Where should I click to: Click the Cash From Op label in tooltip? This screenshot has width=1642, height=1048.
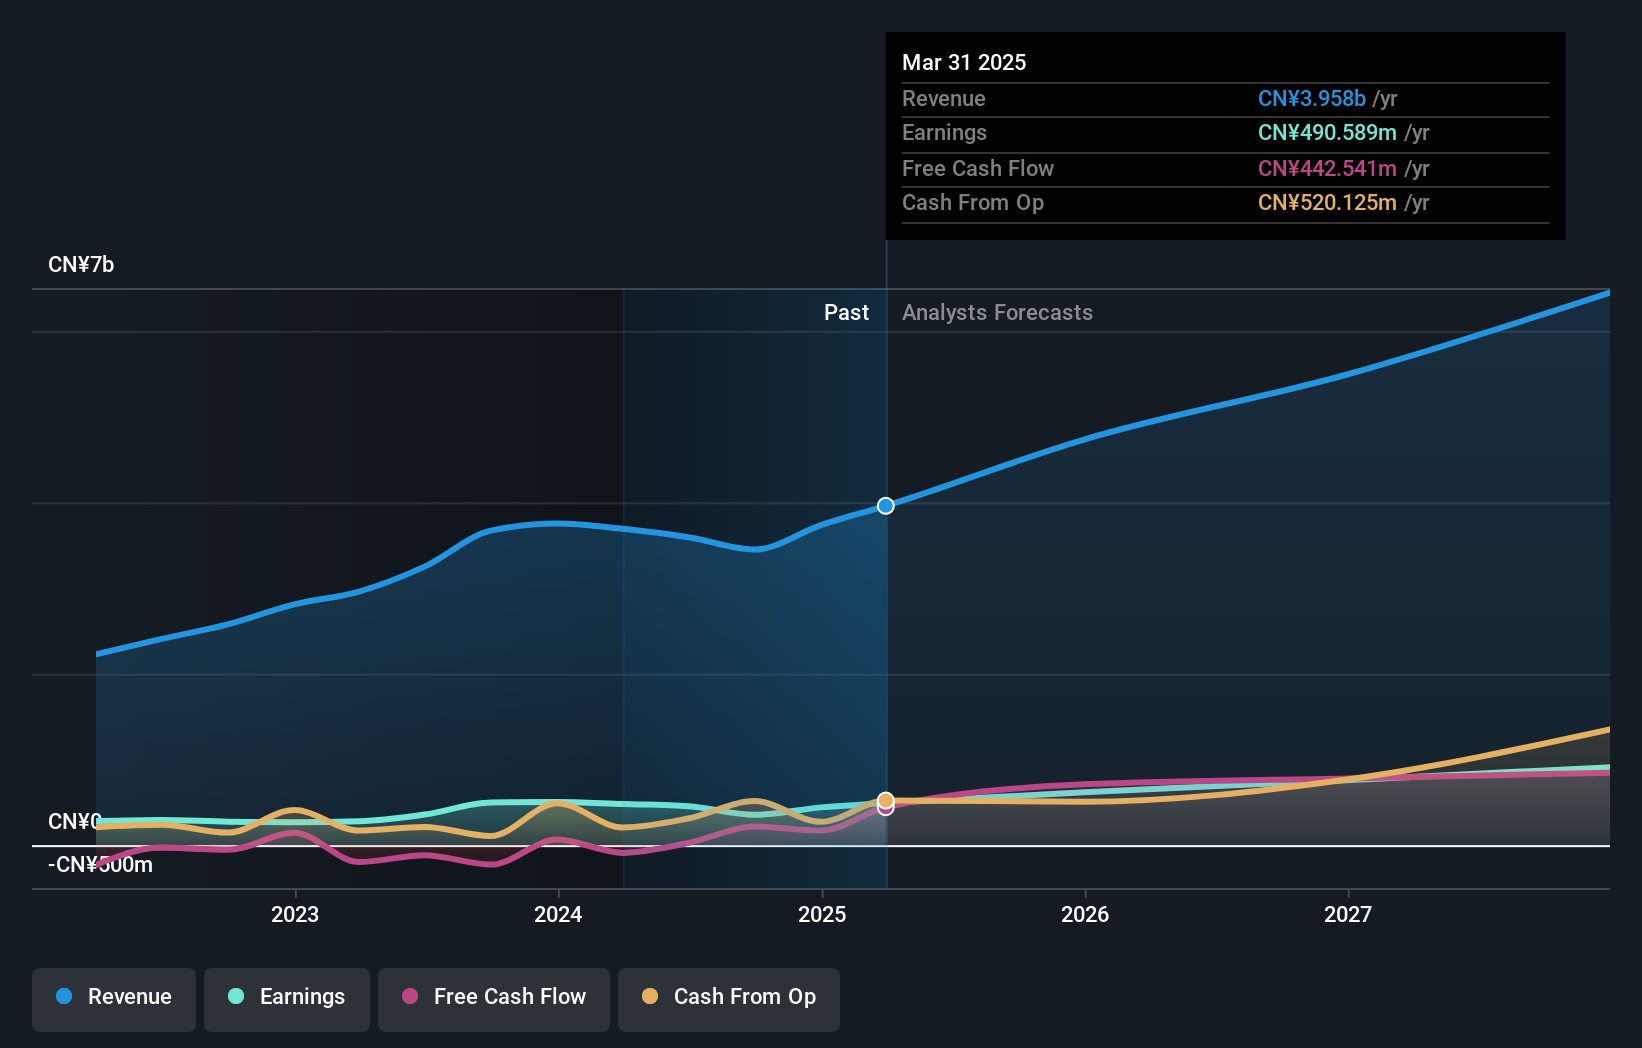(x=973, y=203)
